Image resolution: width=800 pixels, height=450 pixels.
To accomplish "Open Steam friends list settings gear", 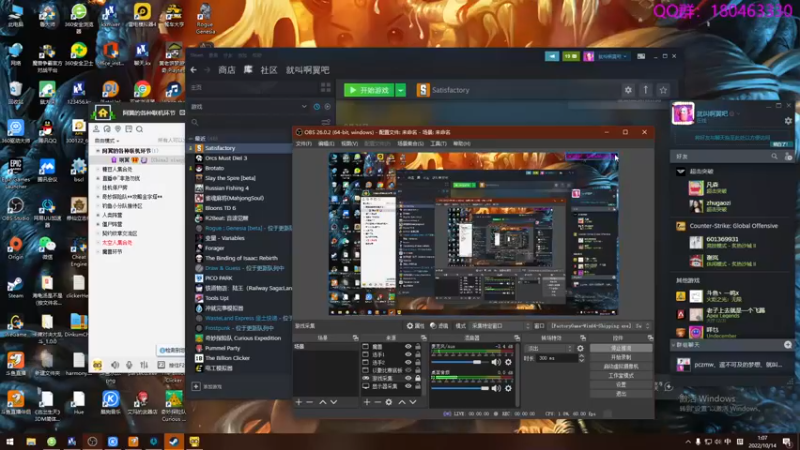I will tap(788, 121).
